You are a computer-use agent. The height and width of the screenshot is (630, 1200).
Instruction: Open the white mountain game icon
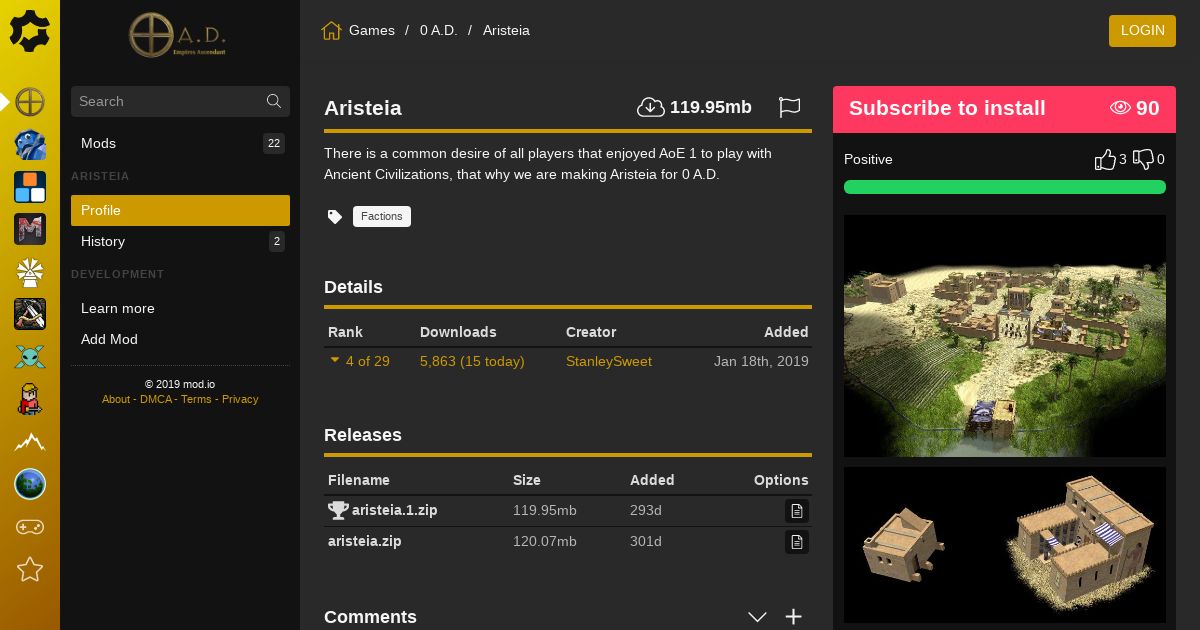coord(30,442)
